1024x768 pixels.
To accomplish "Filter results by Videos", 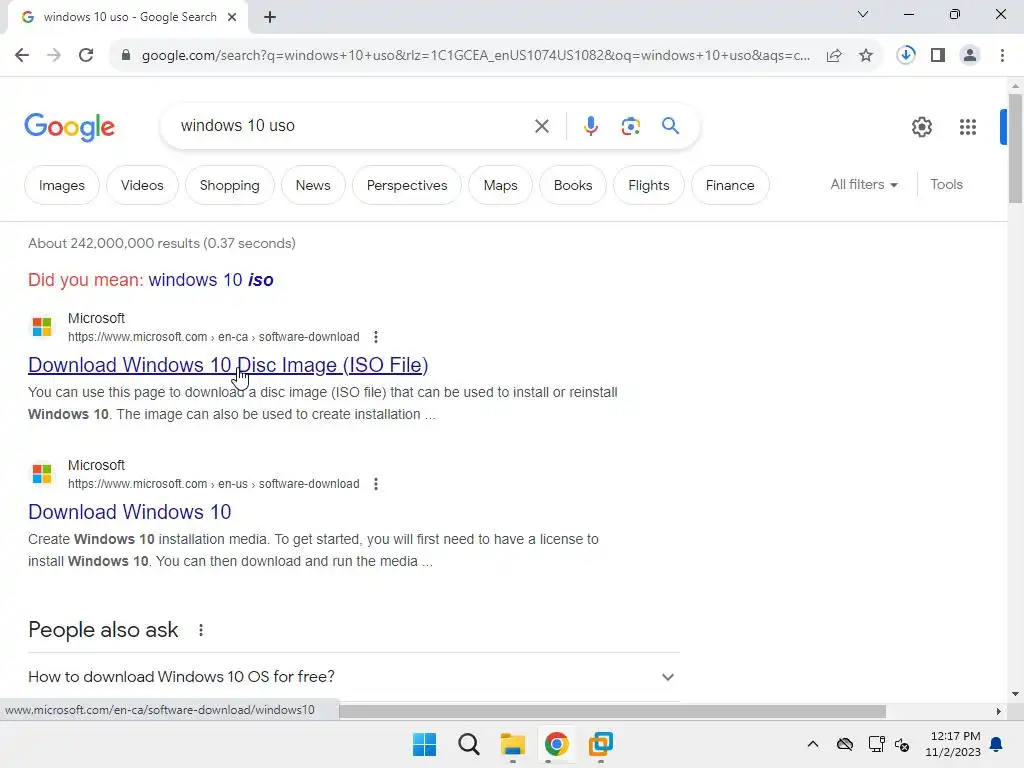I will (x=142, y=185).
